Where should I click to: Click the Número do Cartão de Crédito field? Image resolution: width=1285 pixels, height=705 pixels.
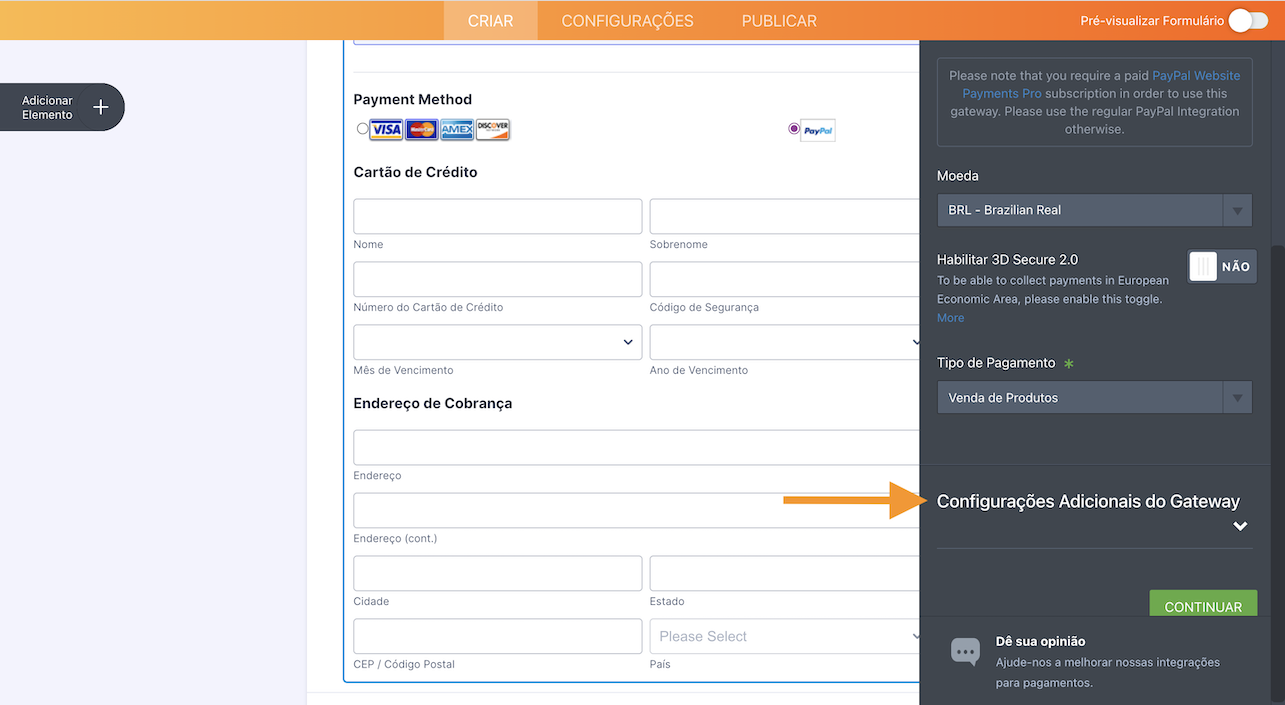coord(498,279)
